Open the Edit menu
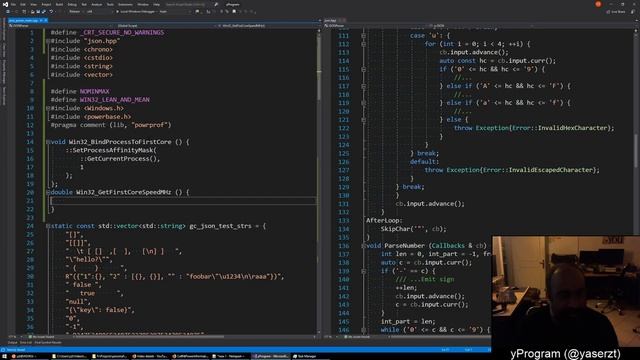The width and height of the screenshot is (640, 360). [23, 4]
